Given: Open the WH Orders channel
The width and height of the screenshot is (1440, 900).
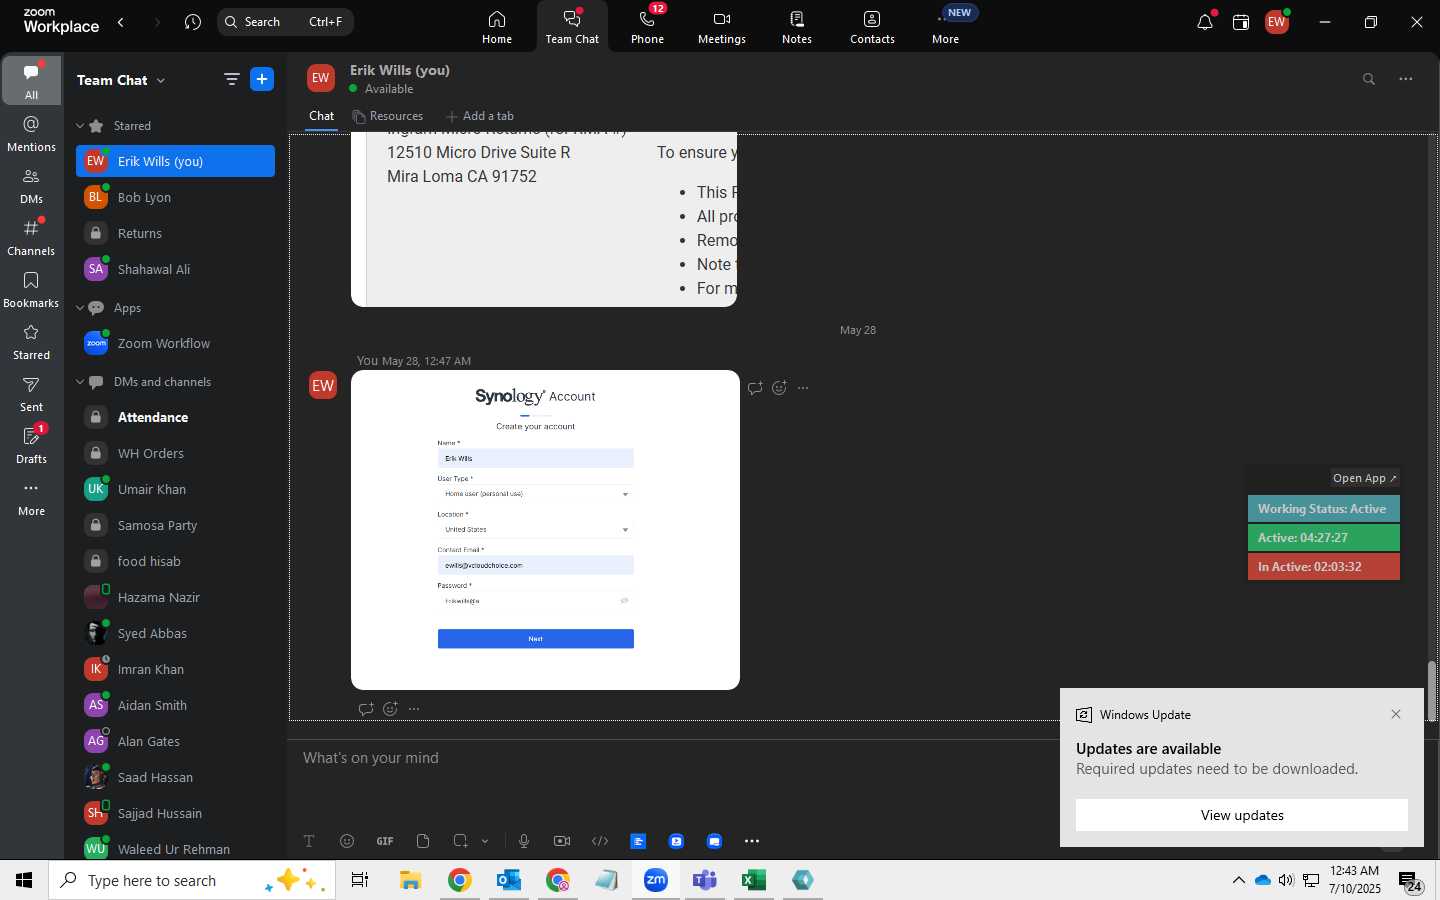Looking at the screenshot, I should [x=175, y=453].
